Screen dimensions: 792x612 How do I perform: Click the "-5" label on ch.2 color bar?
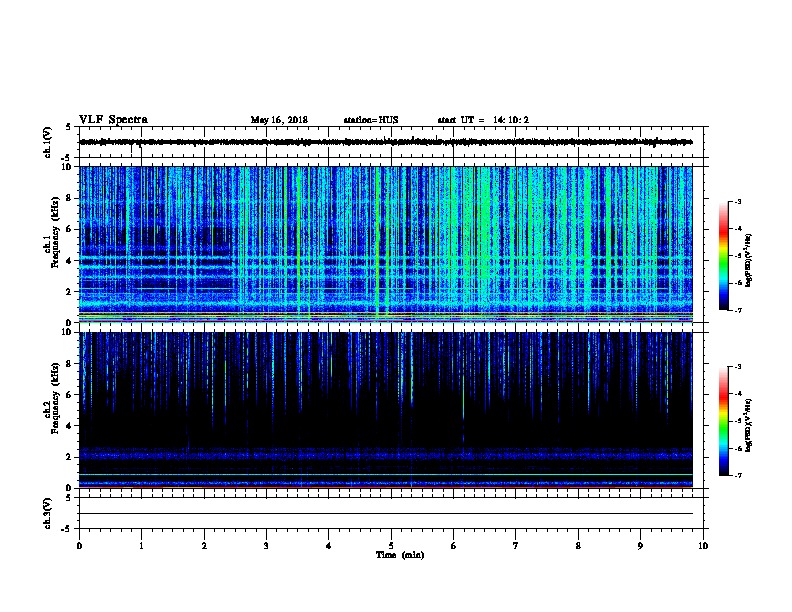pos(737,421)
